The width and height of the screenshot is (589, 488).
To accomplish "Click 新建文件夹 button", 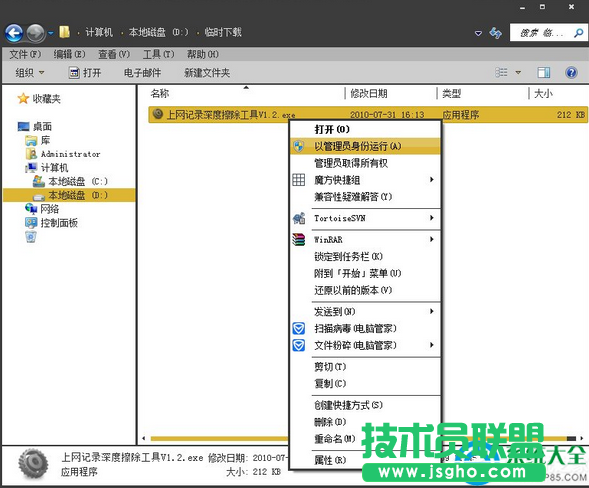I will (x=207, y=73).
